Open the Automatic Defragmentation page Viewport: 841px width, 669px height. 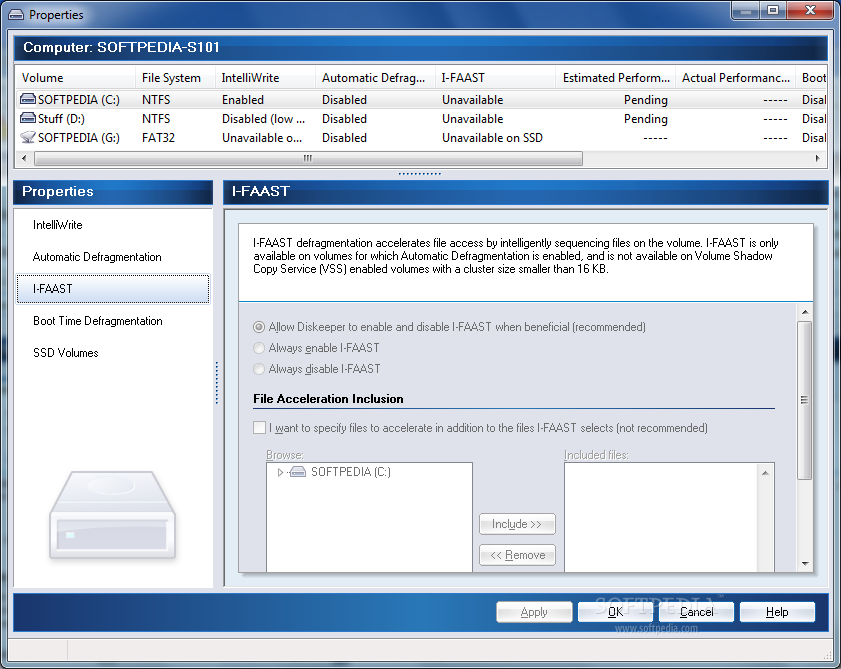[97, 257]
